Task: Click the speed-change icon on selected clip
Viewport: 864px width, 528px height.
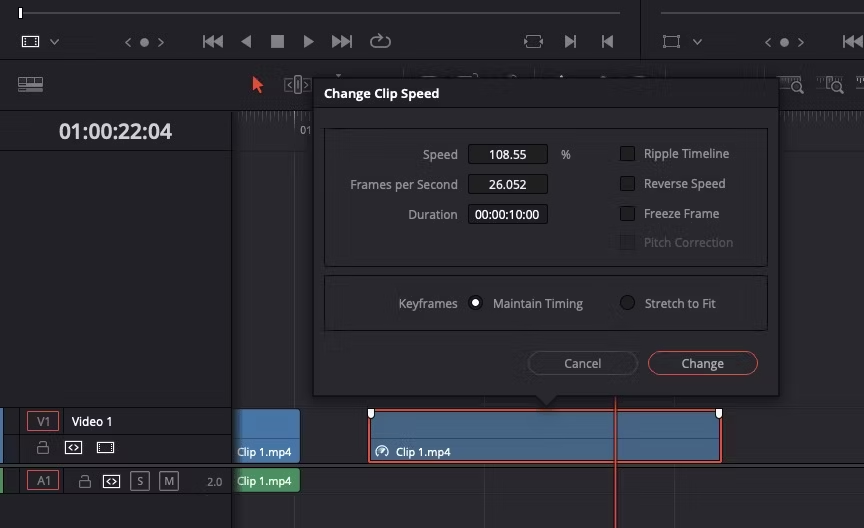Action: click(x=382, y=451)
